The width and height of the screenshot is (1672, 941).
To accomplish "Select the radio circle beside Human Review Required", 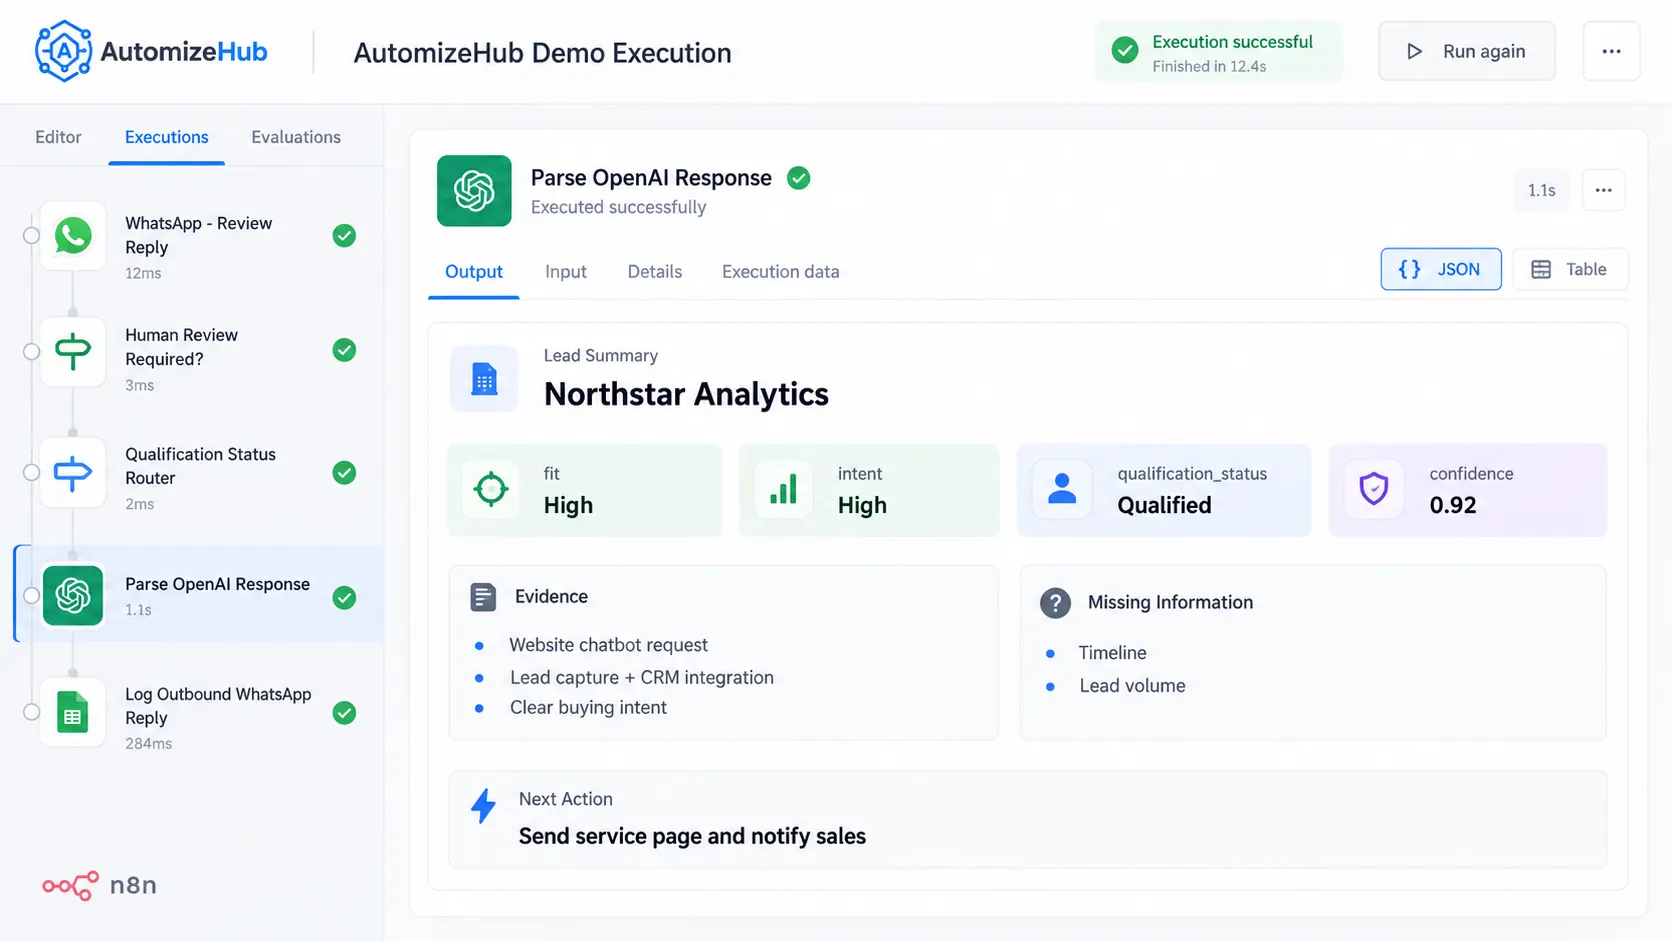I will tap(31, 351).
